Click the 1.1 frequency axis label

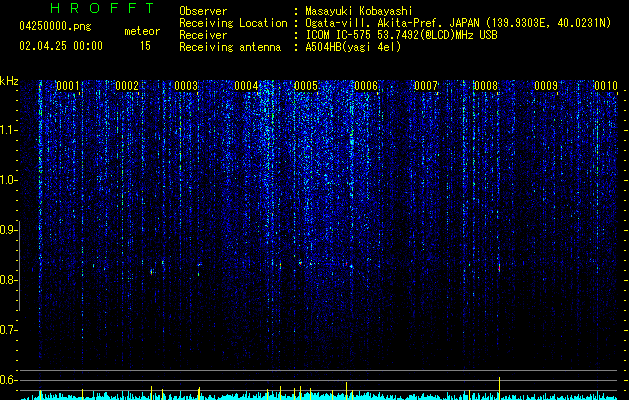point(8,130)
